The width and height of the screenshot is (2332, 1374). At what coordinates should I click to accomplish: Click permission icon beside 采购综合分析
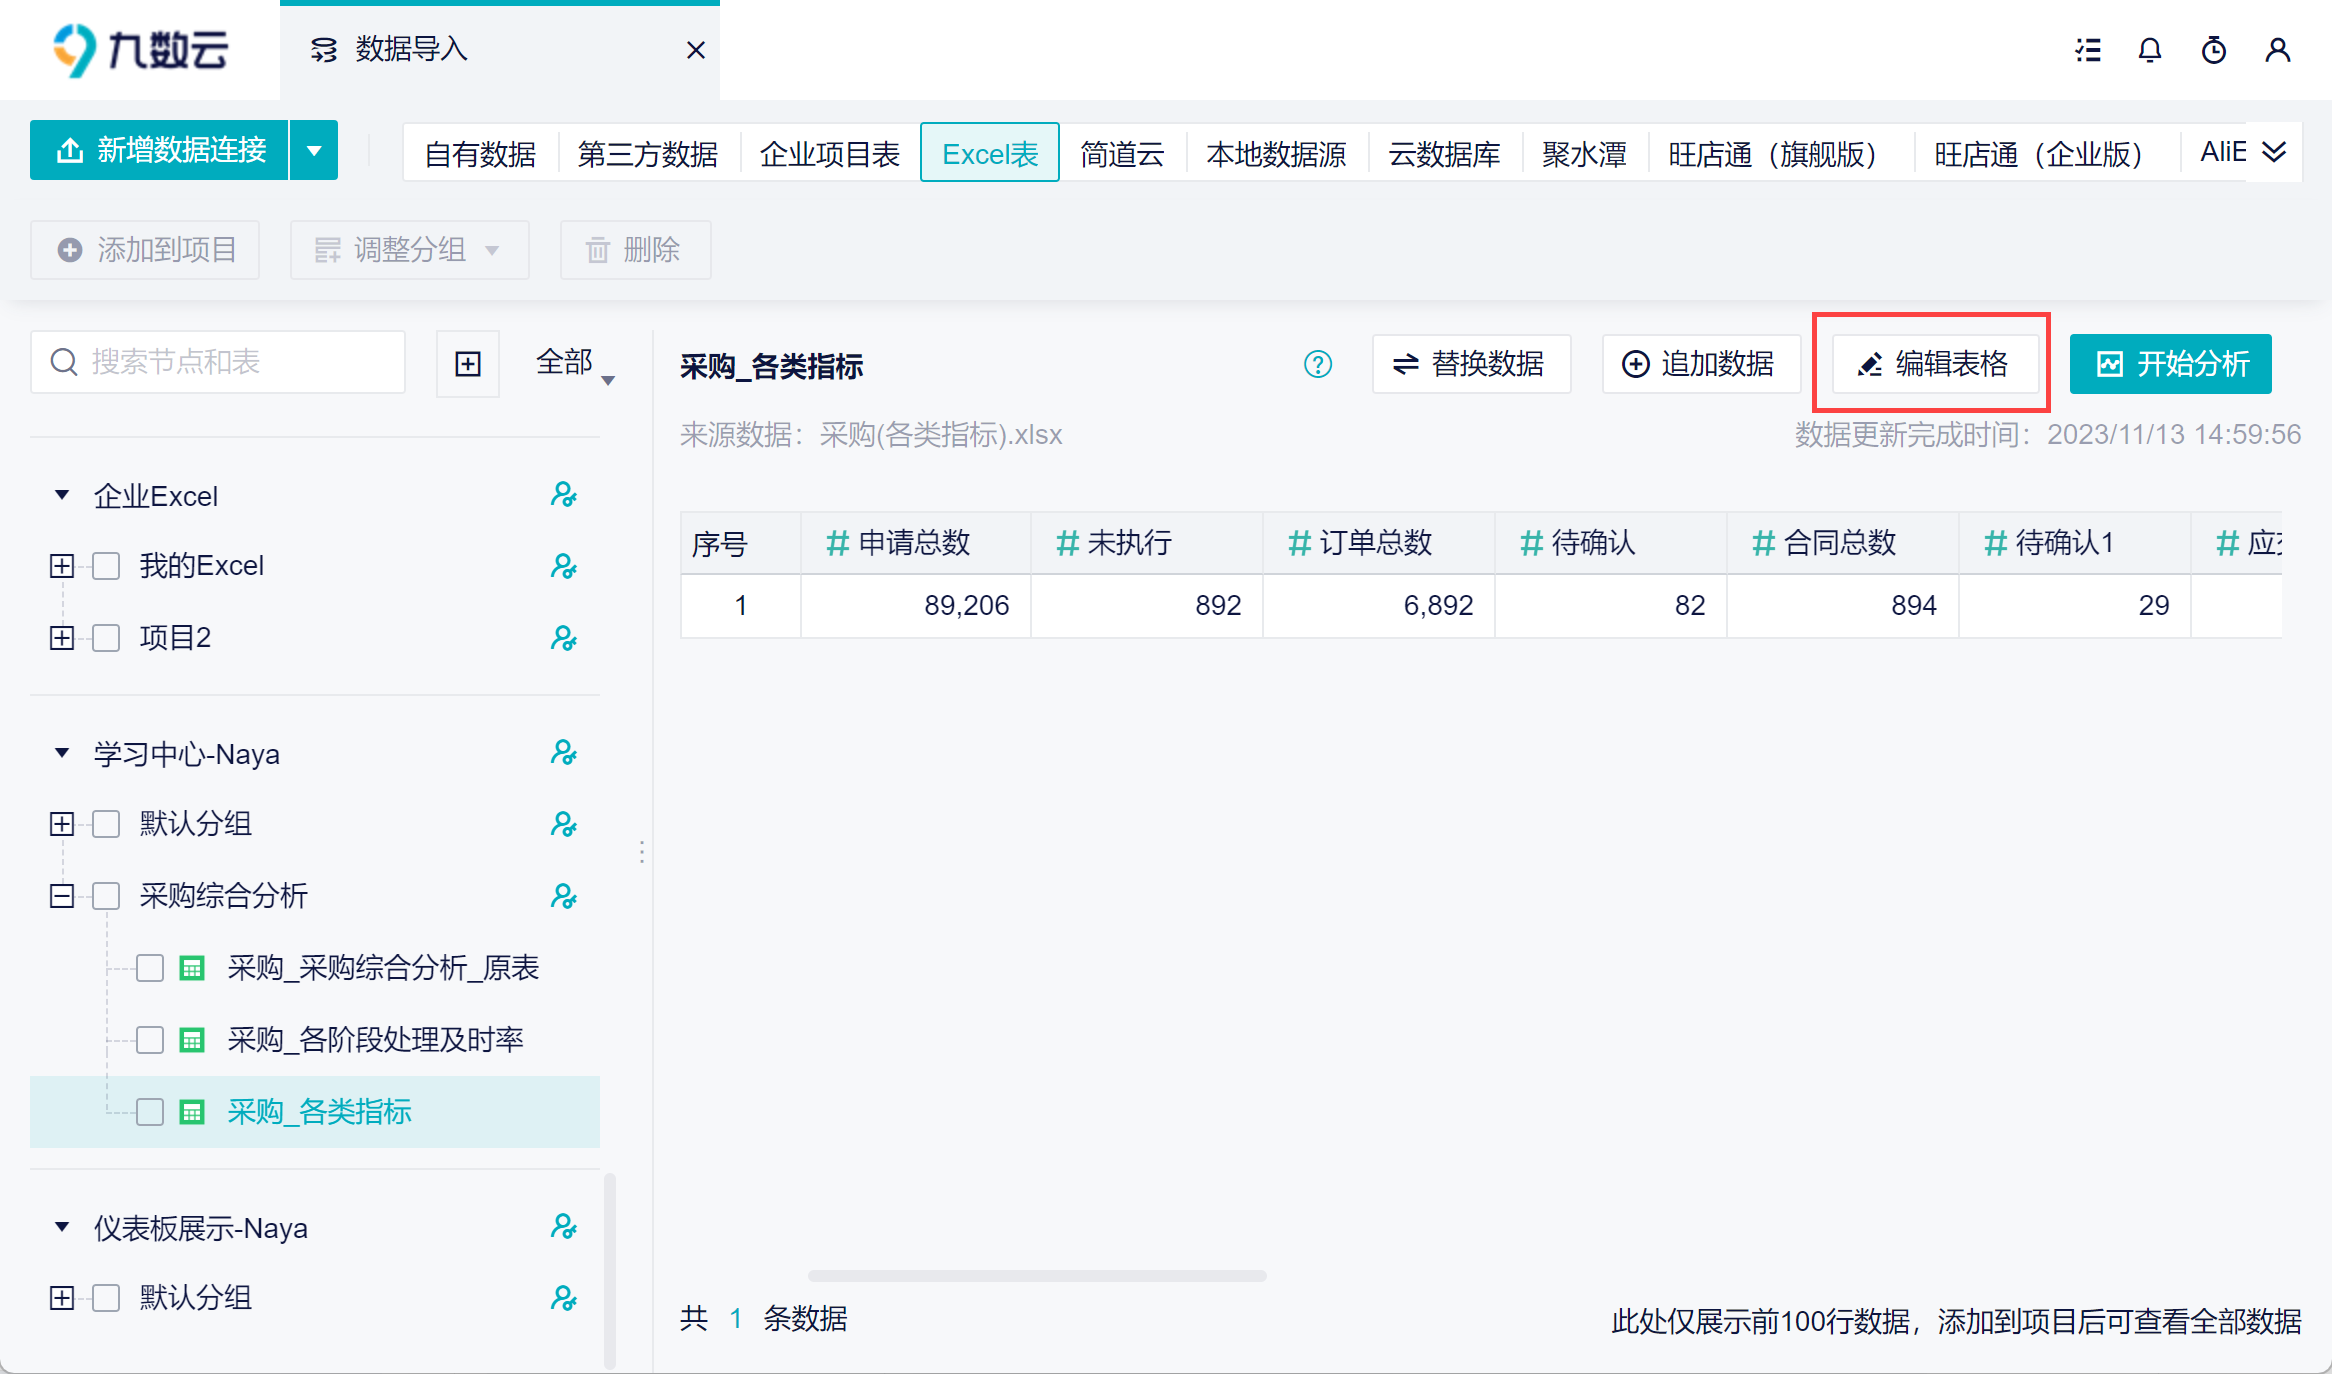(564, 896)
